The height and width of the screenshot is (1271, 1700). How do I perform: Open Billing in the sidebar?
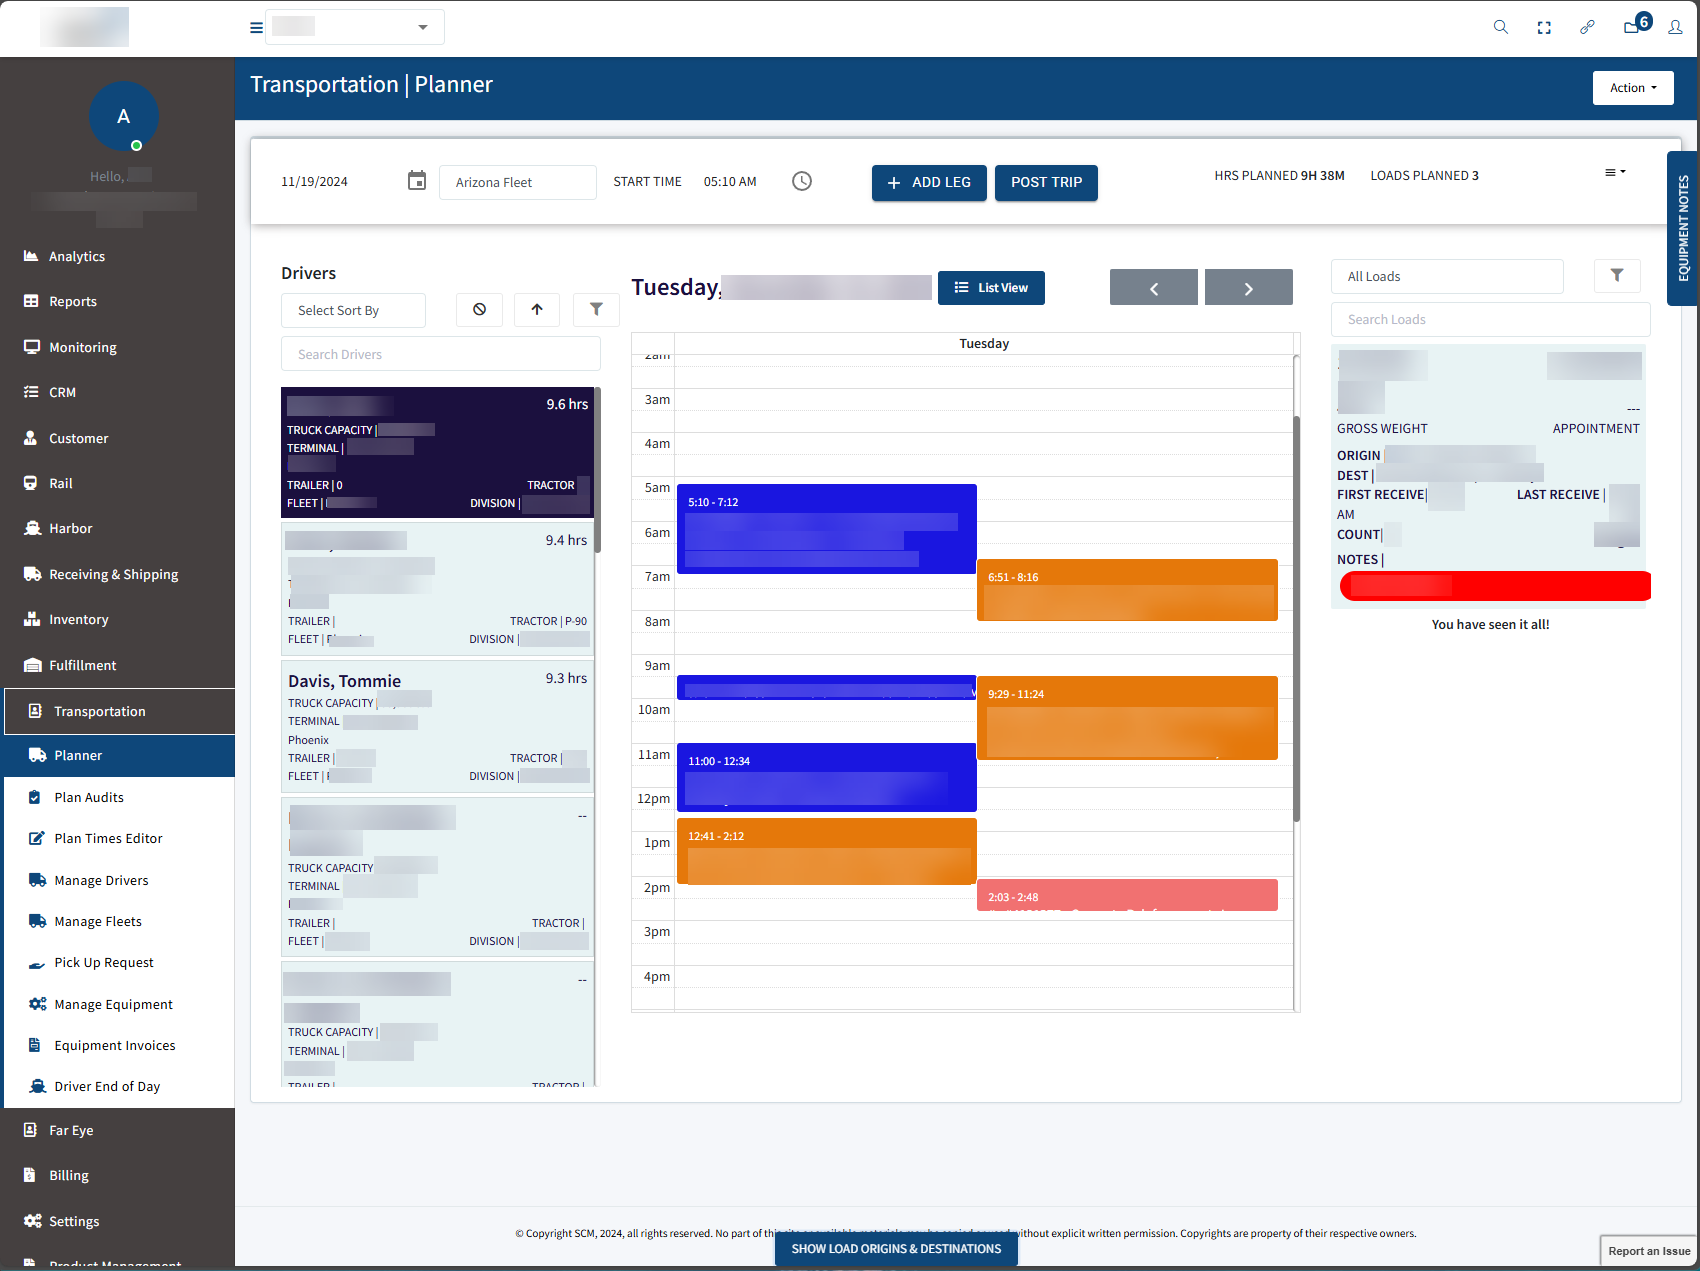pos(68,1175)
